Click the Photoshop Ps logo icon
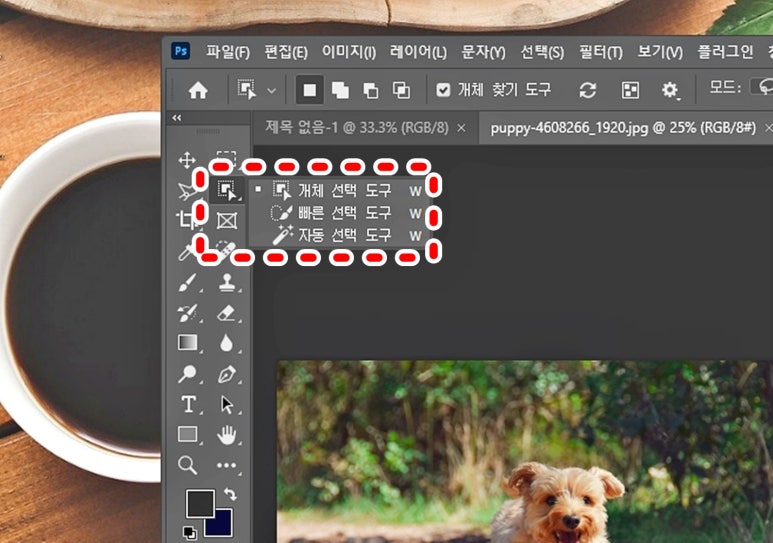Image resolution: width=773 pixels, height=543 pixels. (181, 51)
